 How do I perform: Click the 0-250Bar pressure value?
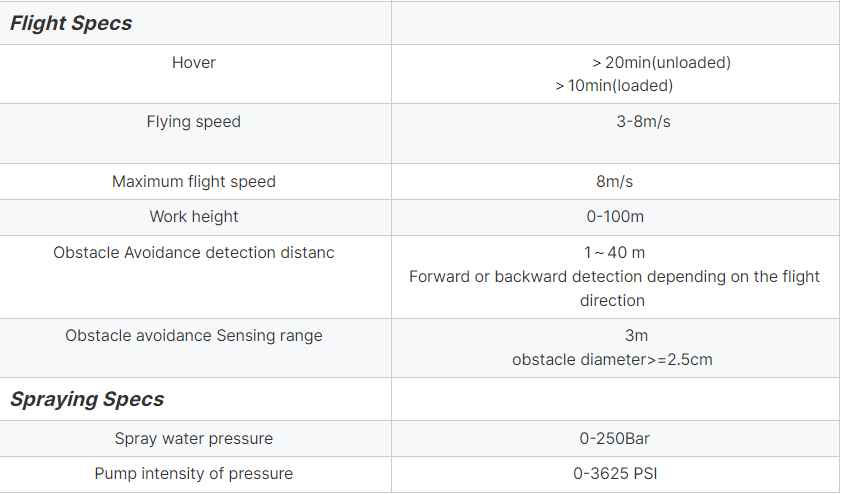point(614,439)
